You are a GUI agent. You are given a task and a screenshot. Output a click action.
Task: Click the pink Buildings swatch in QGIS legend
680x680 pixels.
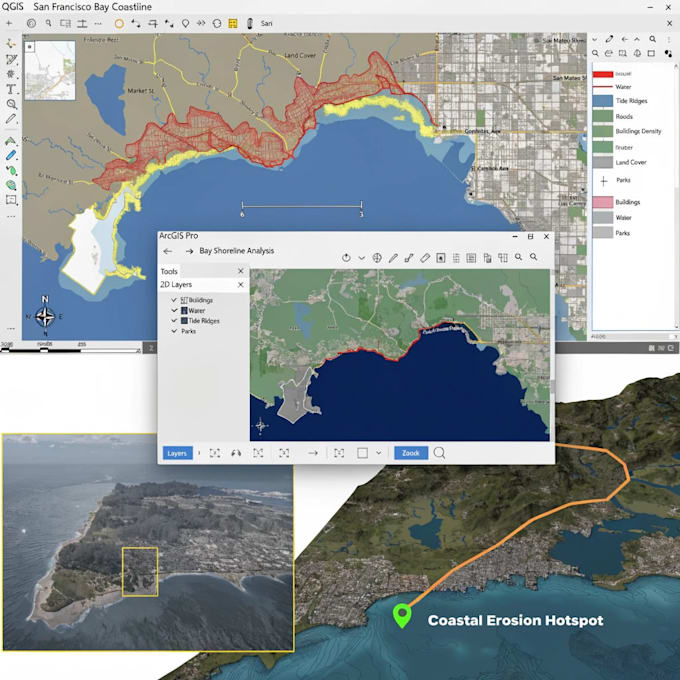[x=603, y=202]
